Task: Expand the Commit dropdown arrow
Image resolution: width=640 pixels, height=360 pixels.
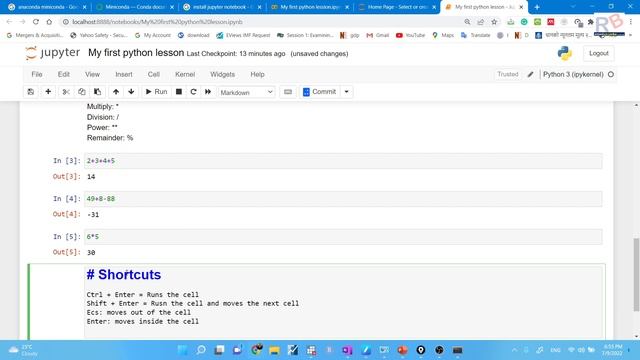Action: 347,92
